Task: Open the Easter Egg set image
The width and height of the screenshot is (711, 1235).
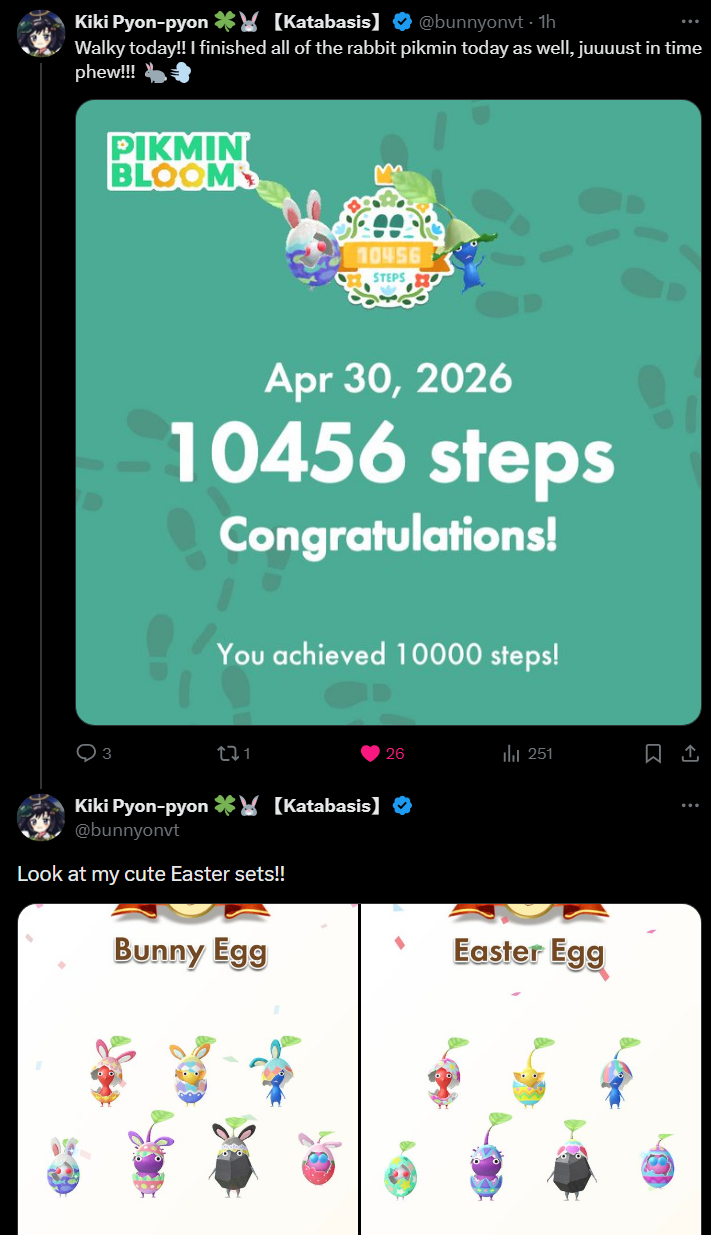Action: [x=531, y=1069]
